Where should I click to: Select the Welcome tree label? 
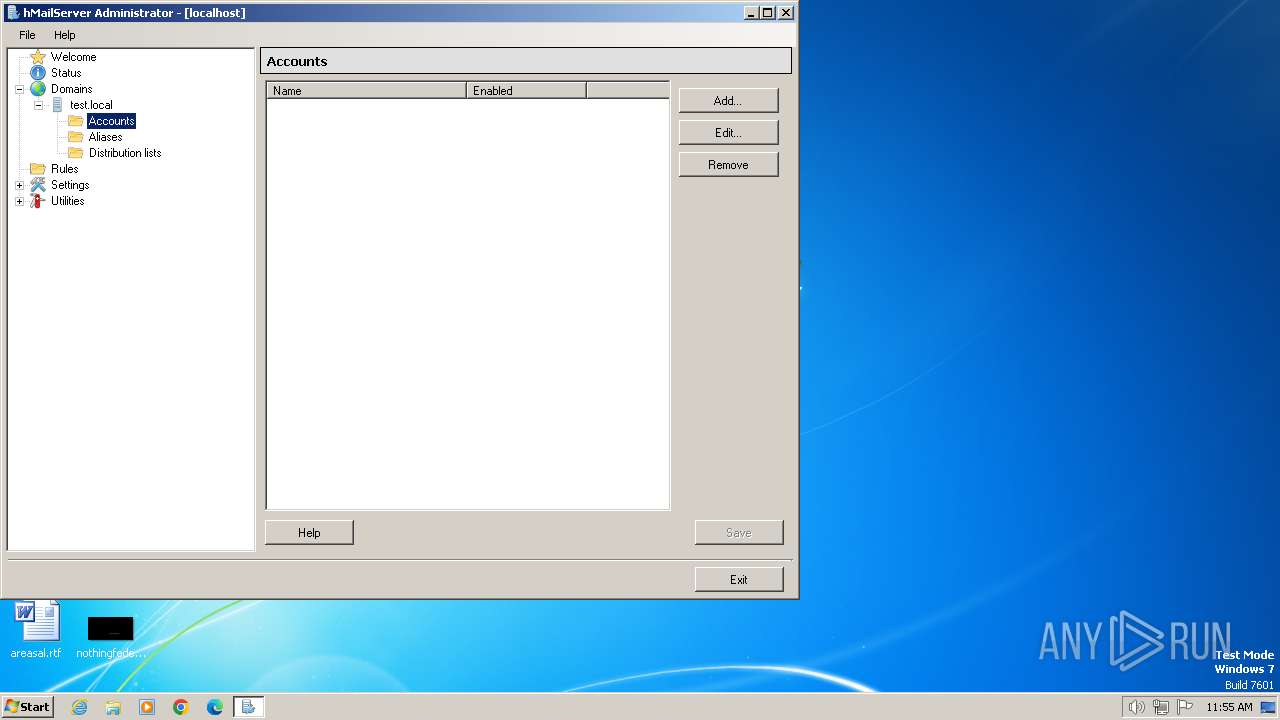pos(74,57)
